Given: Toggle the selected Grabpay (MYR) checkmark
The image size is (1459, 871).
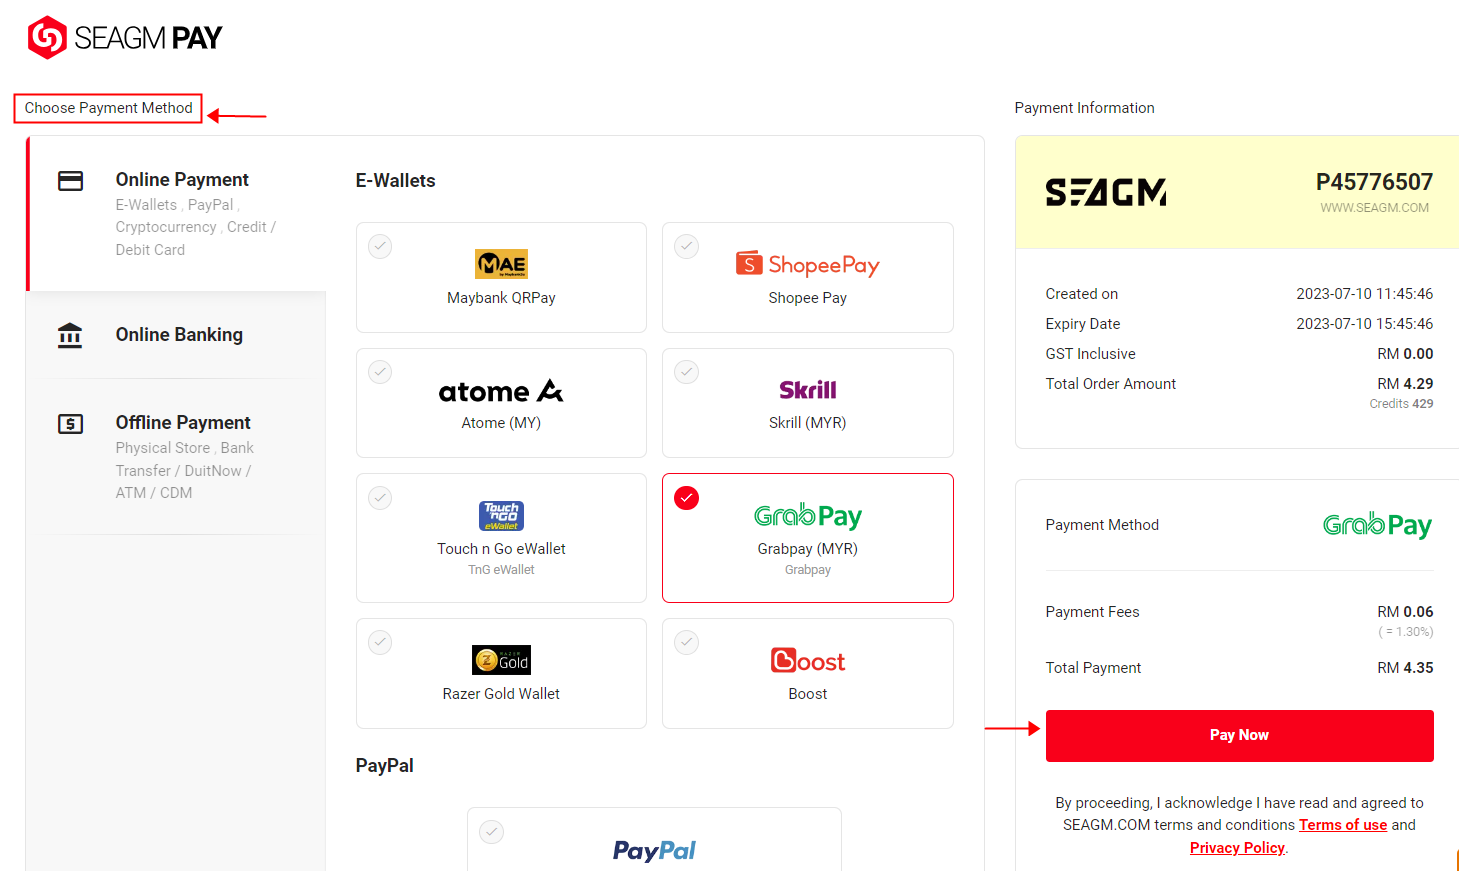Looking at the screenshot, I should pos(686,498).
